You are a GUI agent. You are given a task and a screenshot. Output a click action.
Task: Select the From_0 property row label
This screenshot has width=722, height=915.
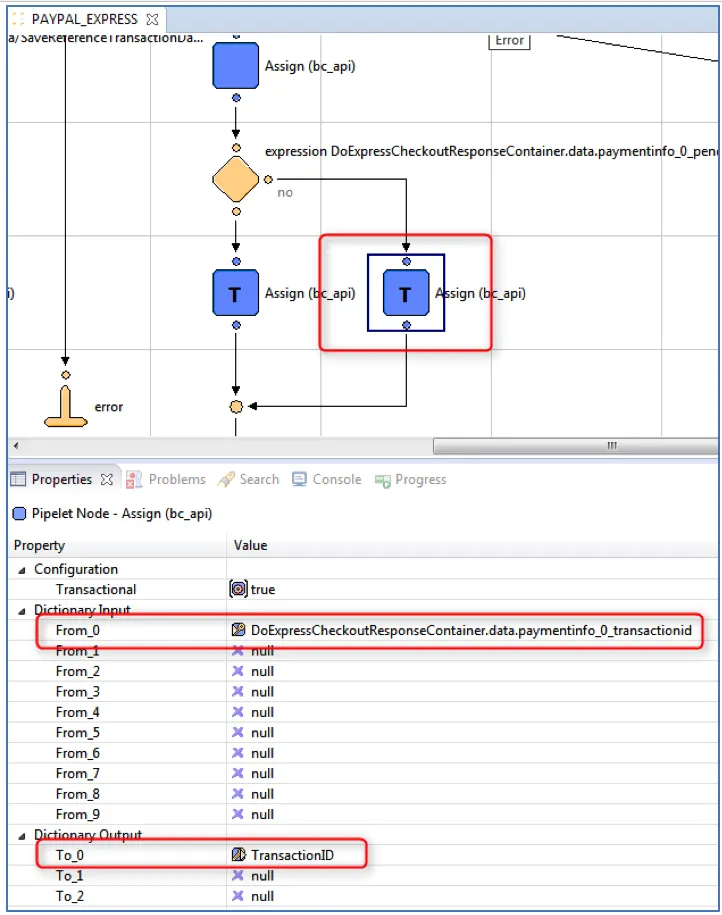coord(78,630)
